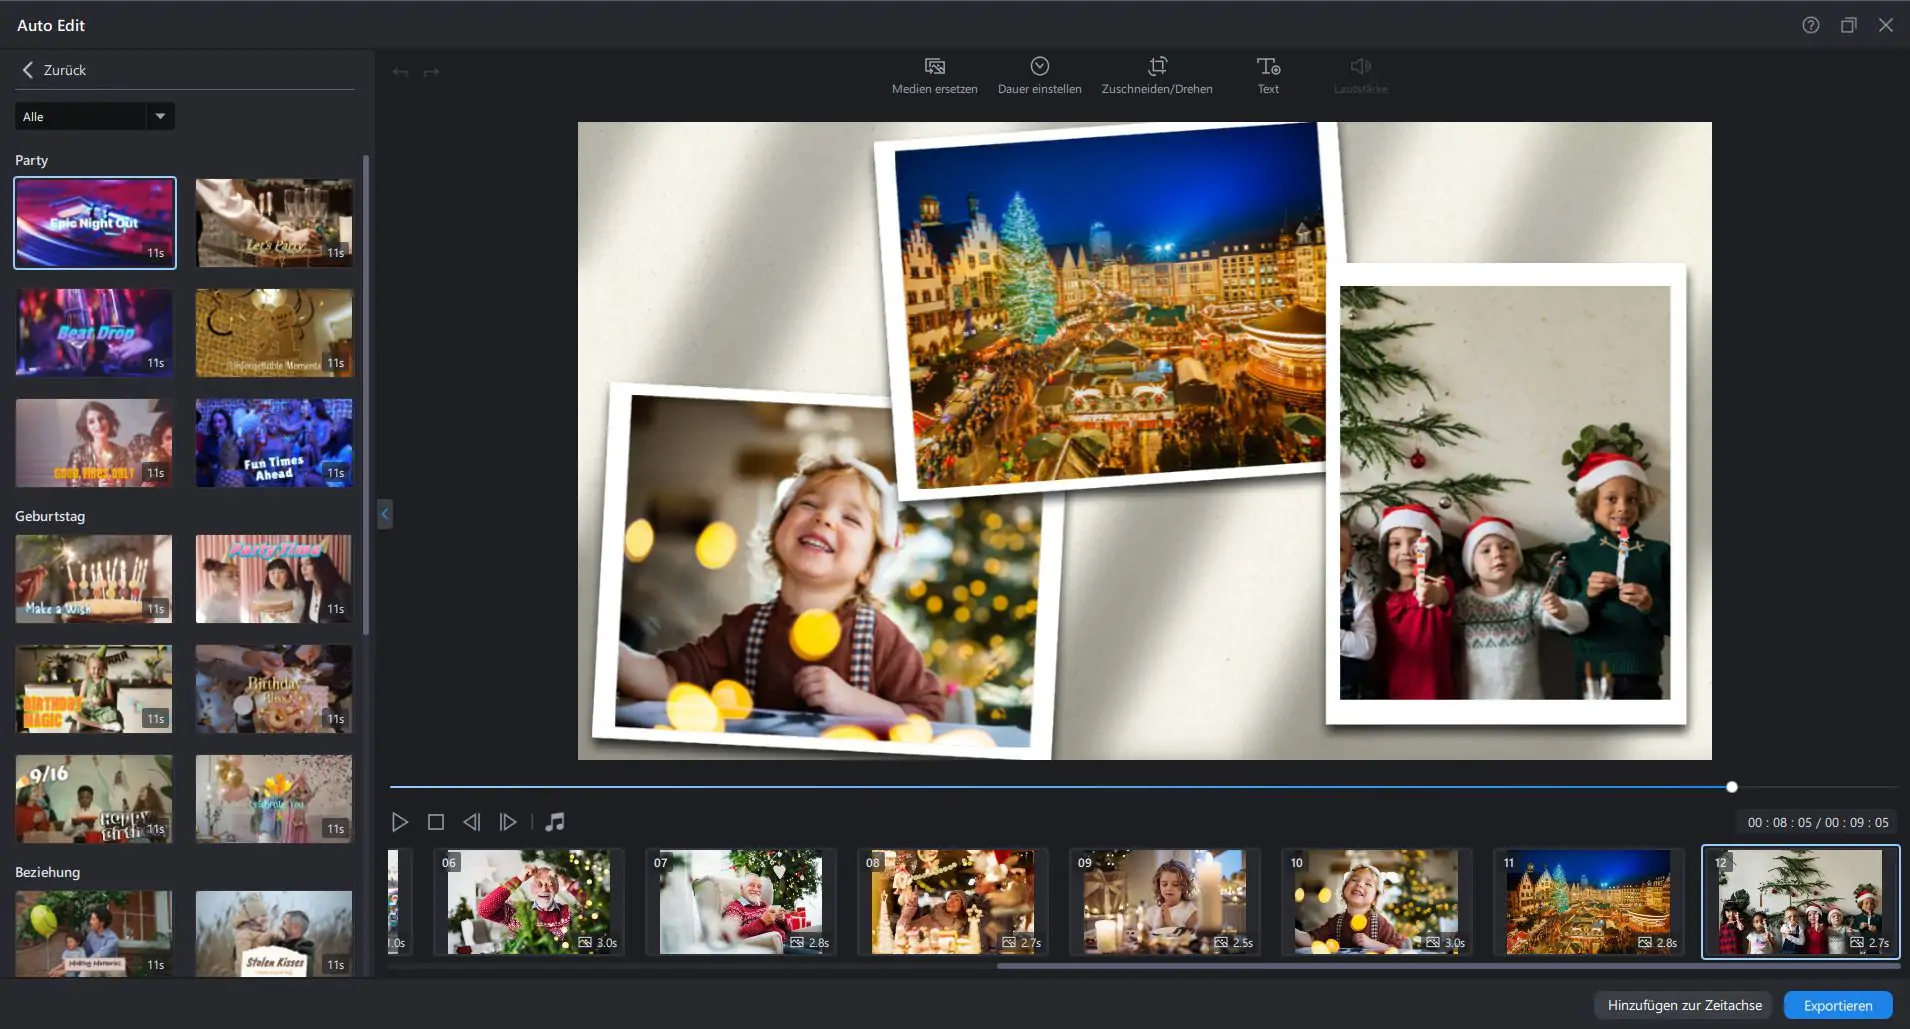Image resolution: width=1910 pixels, height=1029 pixels.
Task: Export the video with Exportieren
Action: pyautogui.click(x=1837, y=1005)
